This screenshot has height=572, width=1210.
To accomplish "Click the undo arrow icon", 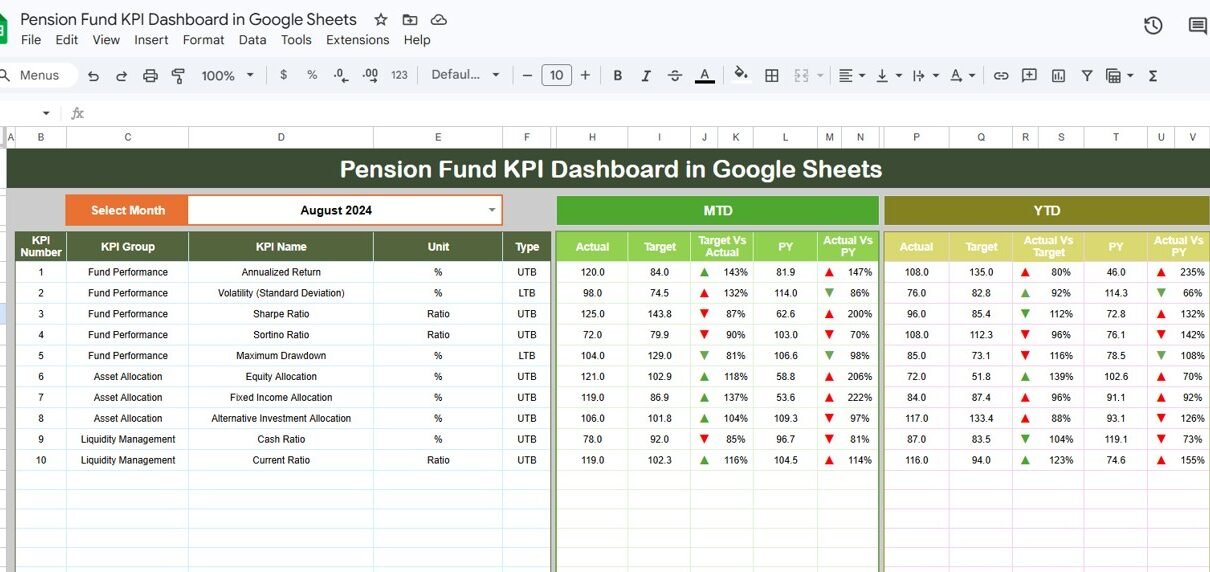I will pyautogui.click(x=93, y=75).
